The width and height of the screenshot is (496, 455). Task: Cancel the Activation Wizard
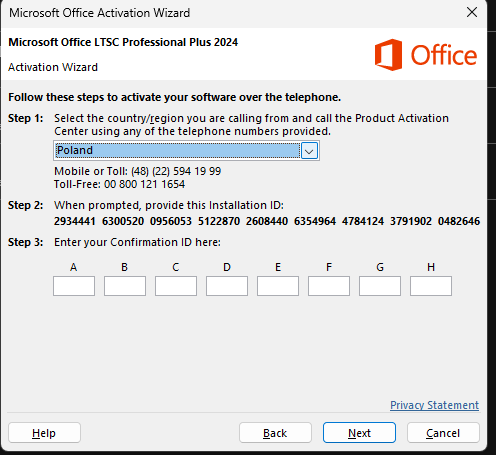coord(443,433)
